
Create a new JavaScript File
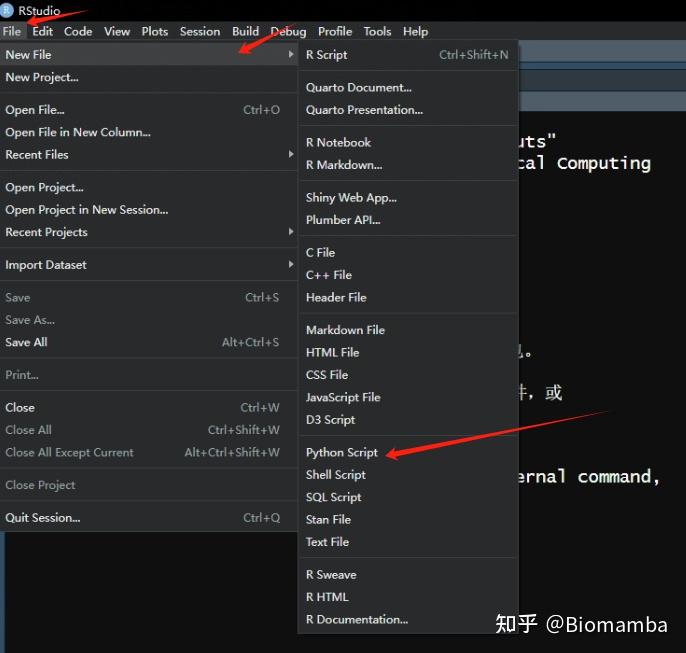coord(408,397)
